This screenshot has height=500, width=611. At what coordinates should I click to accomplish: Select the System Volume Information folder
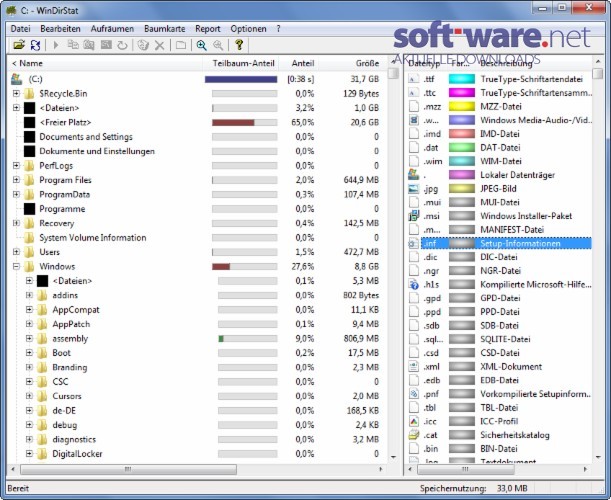click(x=92, y=238)
